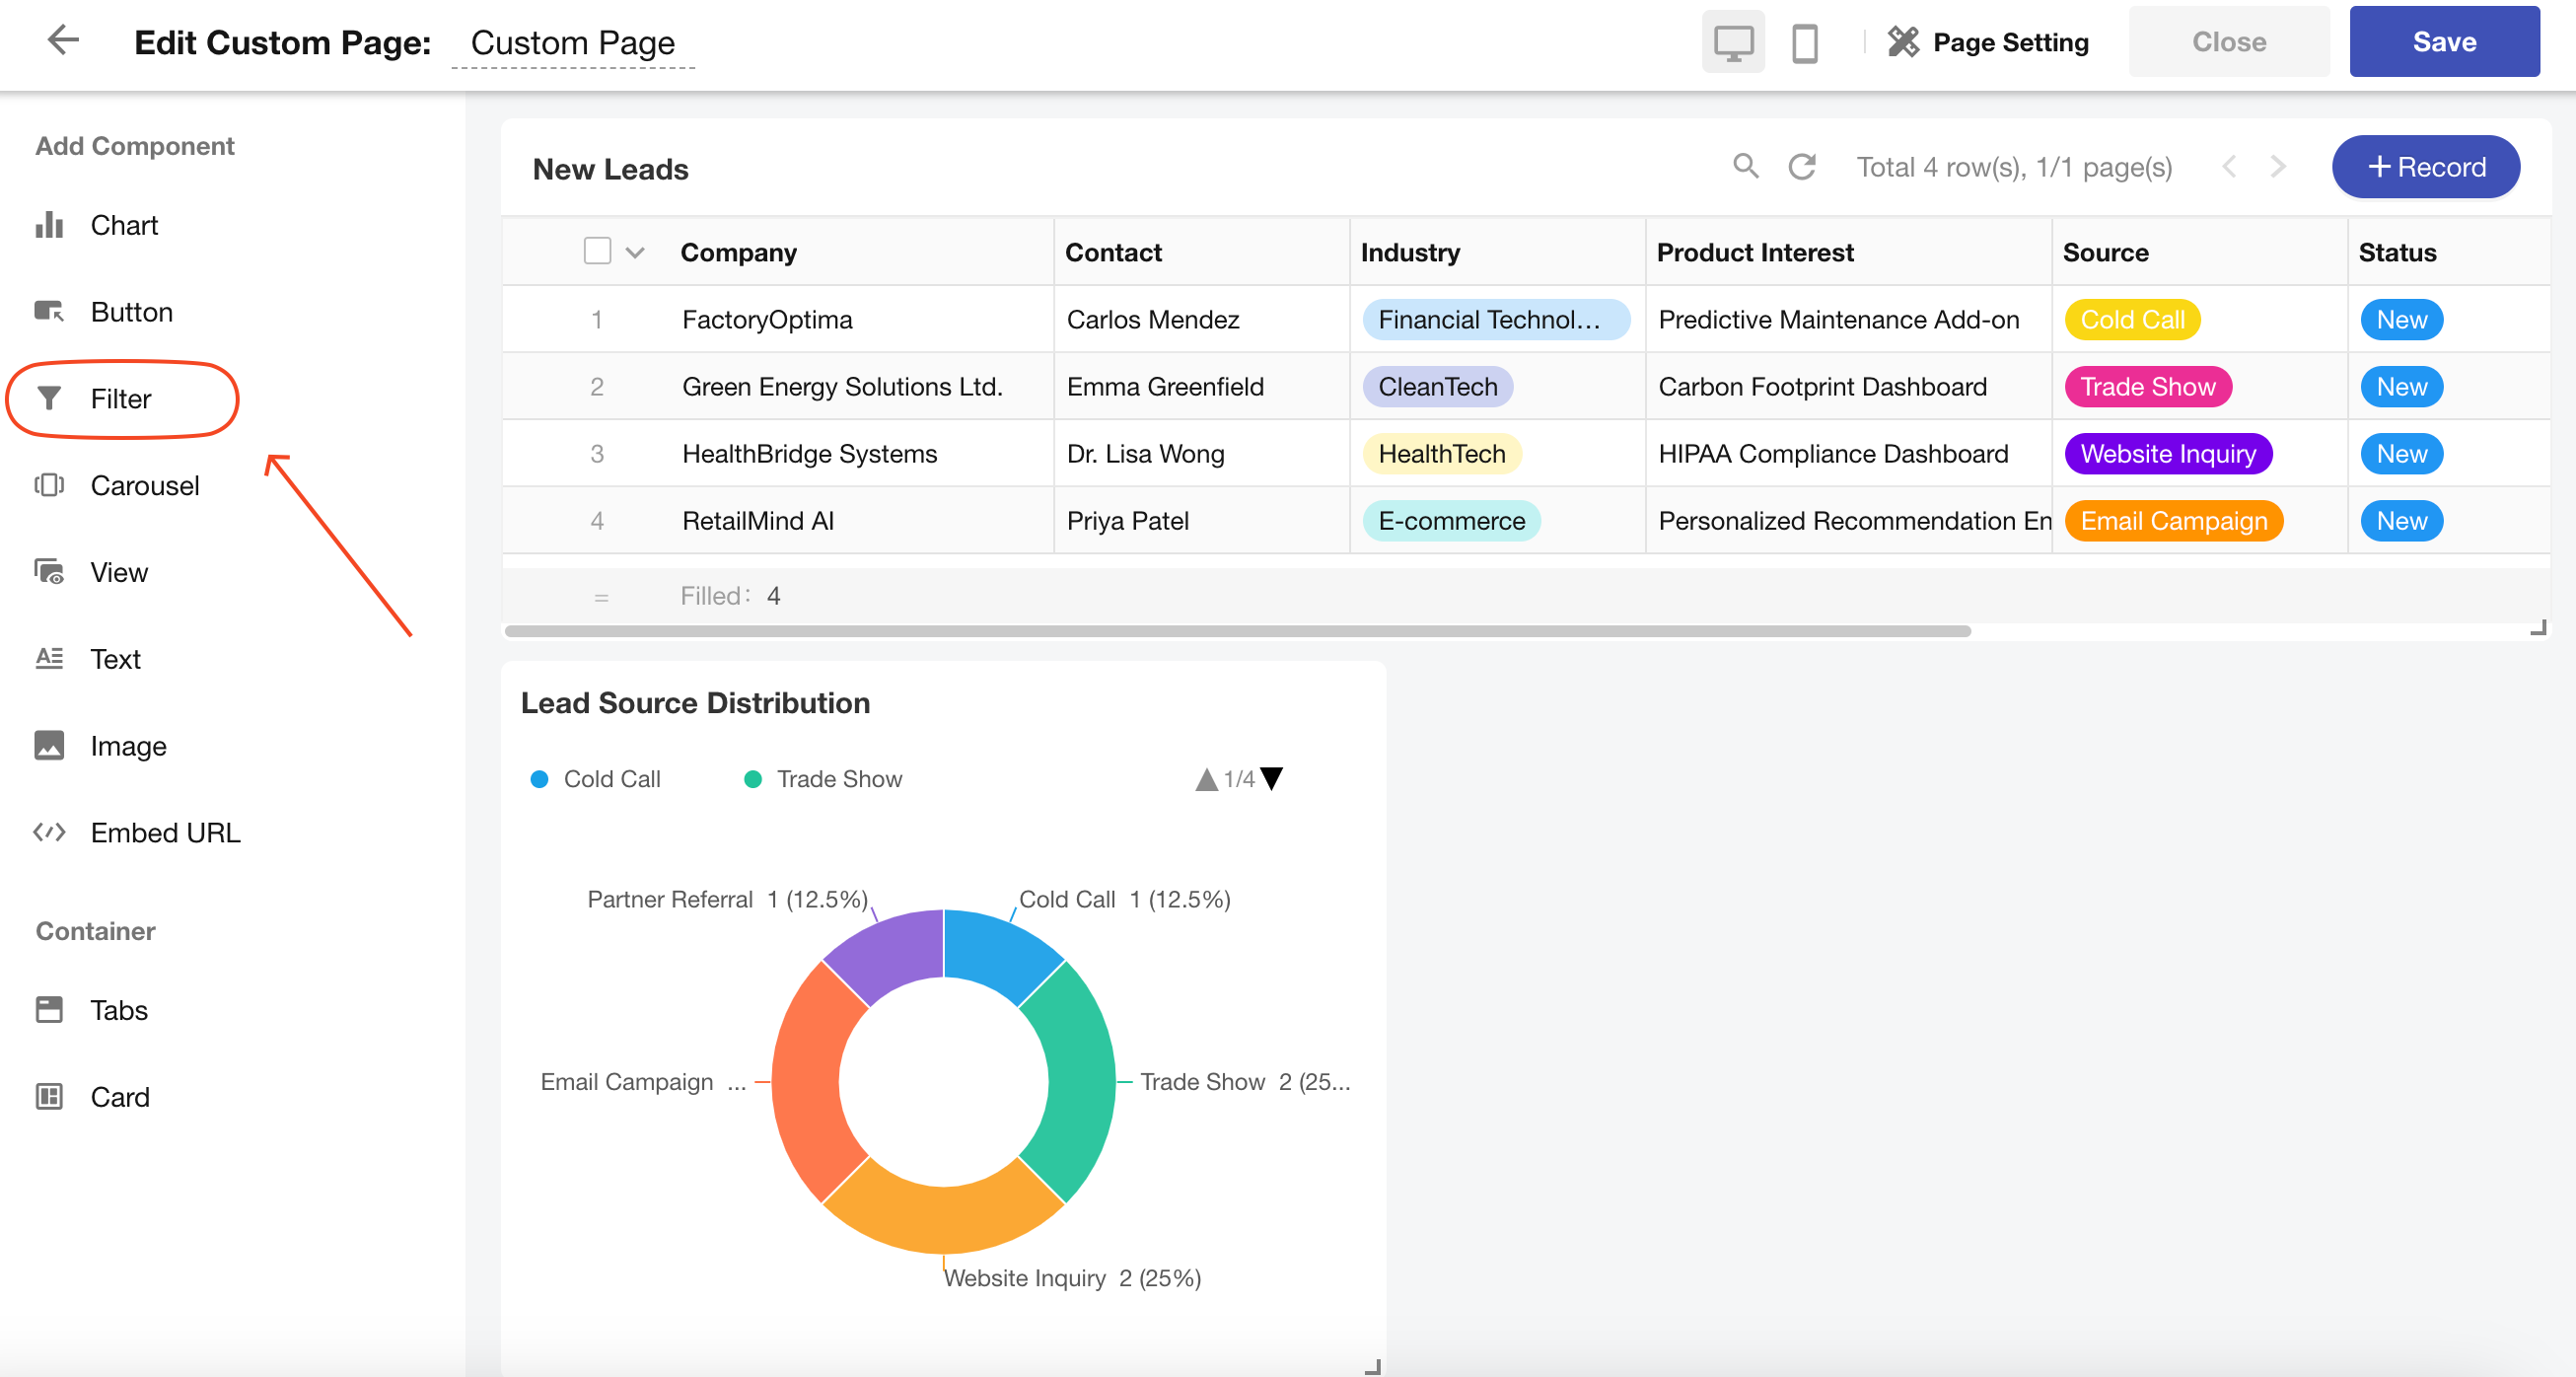Add an Embed URL component

pyautogui.click(x=164, y=832)
